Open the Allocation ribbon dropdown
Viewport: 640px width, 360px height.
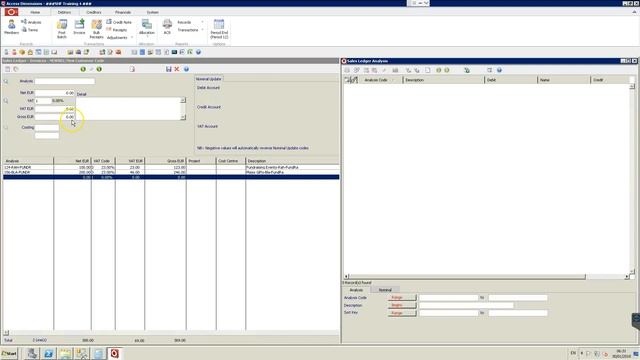[x=147, y=28]
